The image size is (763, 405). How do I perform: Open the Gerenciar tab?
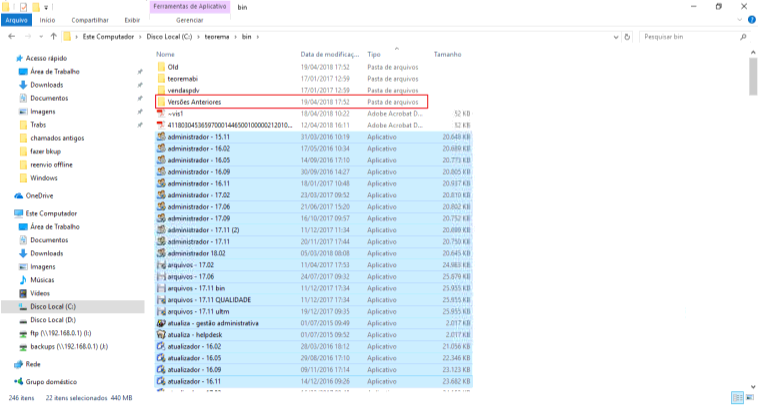[190, 20]
